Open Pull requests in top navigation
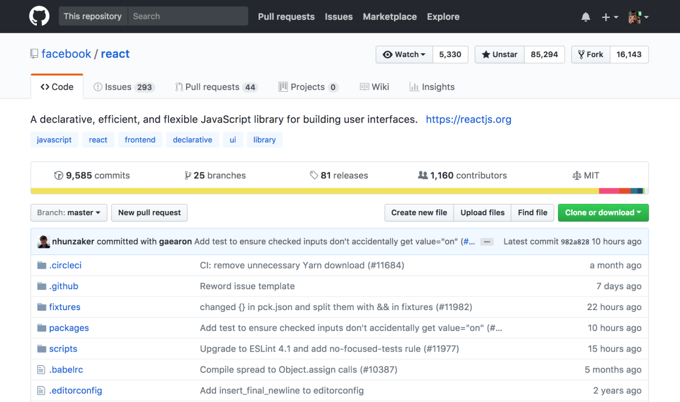The width and height of the screenshot is (680, 402). pyautogui.click(x=286, y=16)
